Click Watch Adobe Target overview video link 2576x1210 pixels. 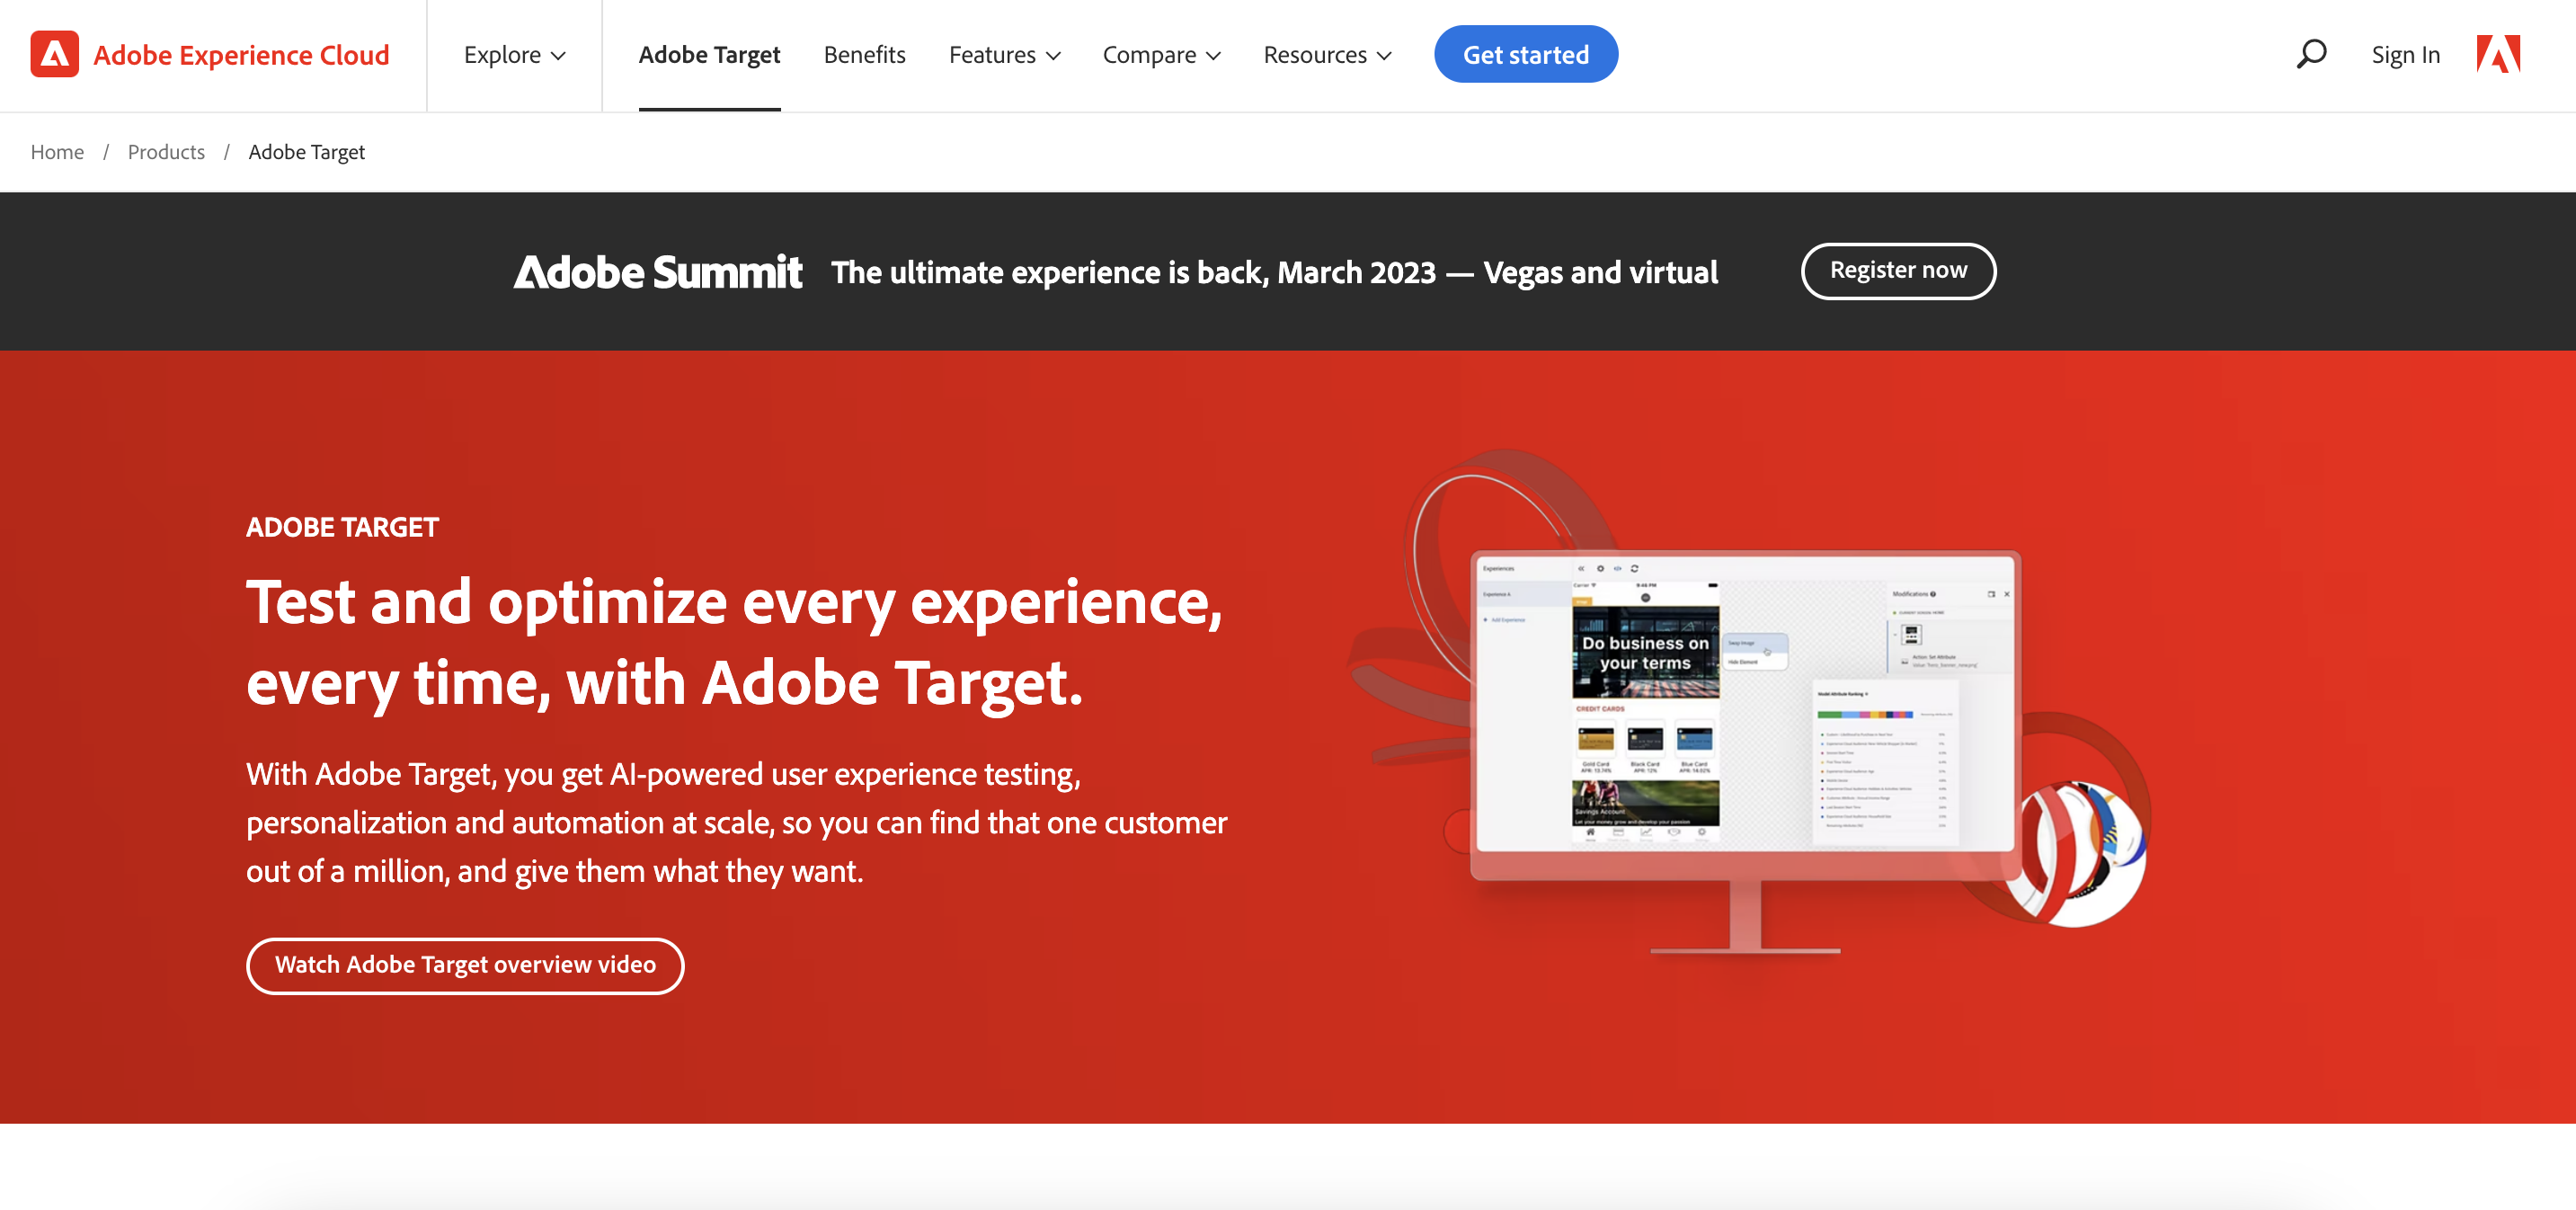click(465, 965)
